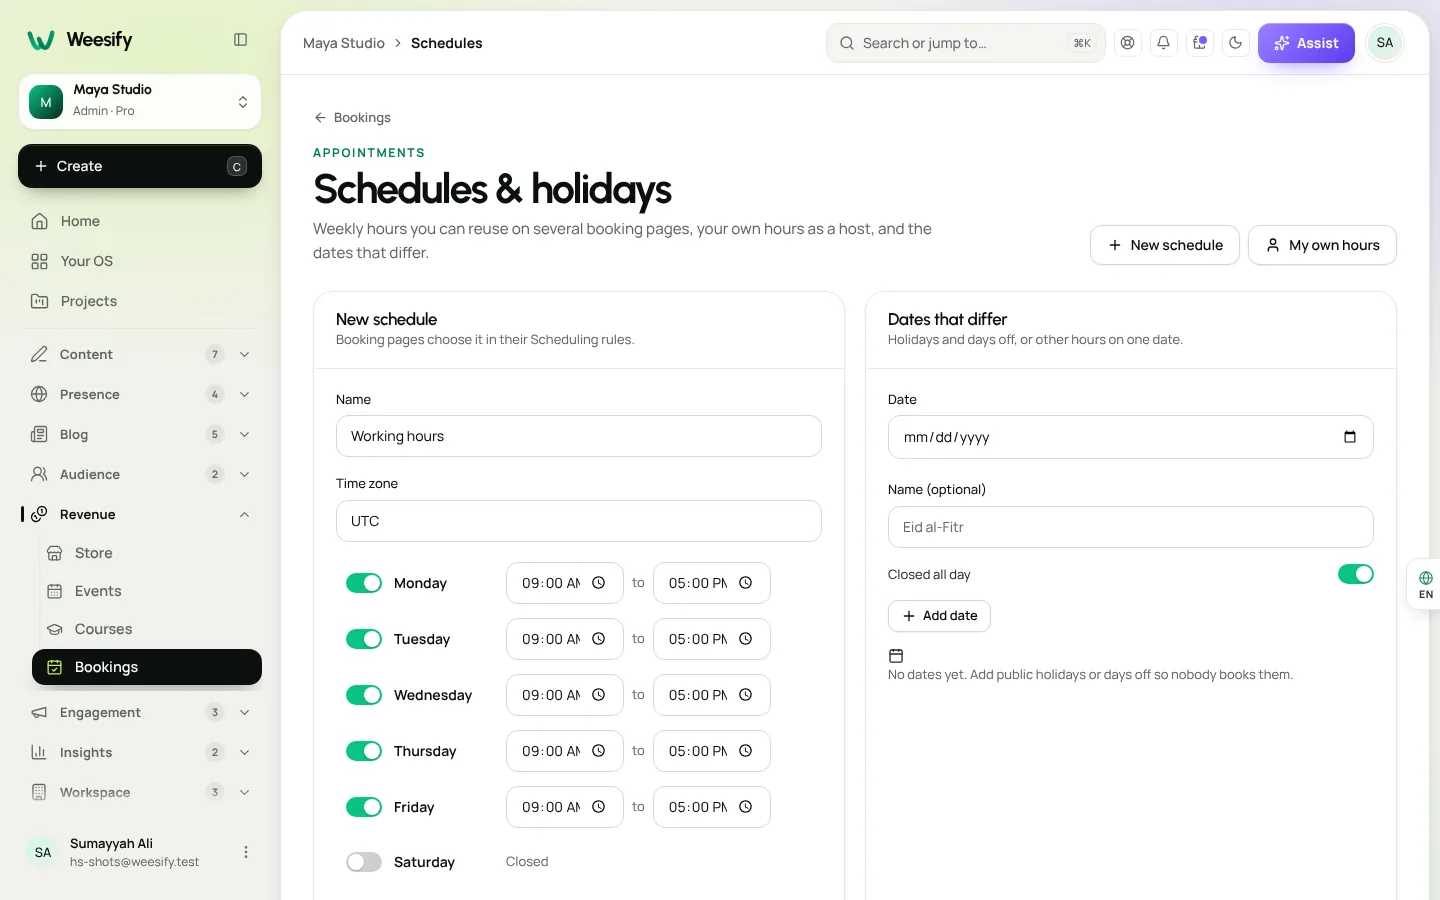Open Thursday start time clock picker

[599, 751]
